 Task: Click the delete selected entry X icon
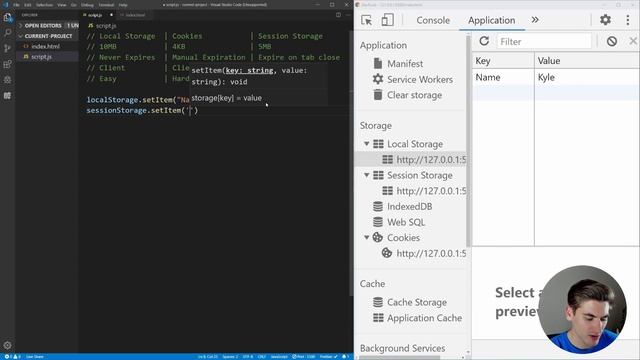click(x=633, y=41)
